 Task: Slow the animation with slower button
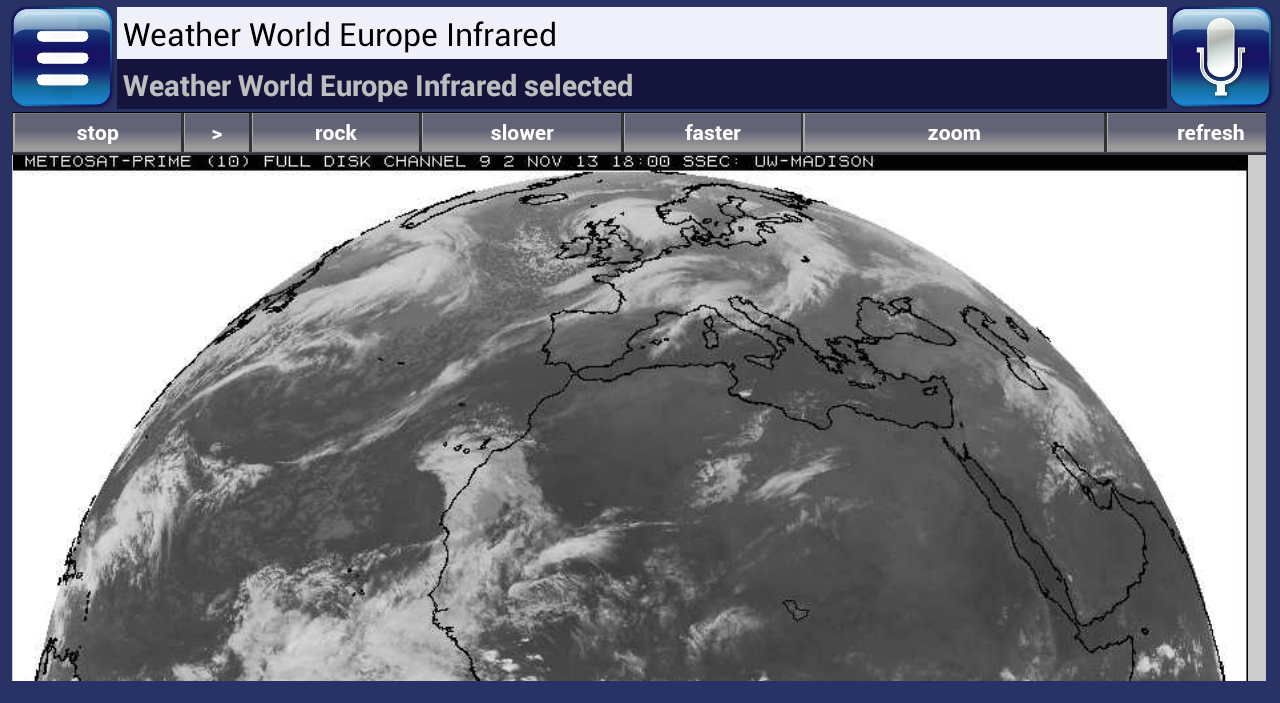(522, 133)
